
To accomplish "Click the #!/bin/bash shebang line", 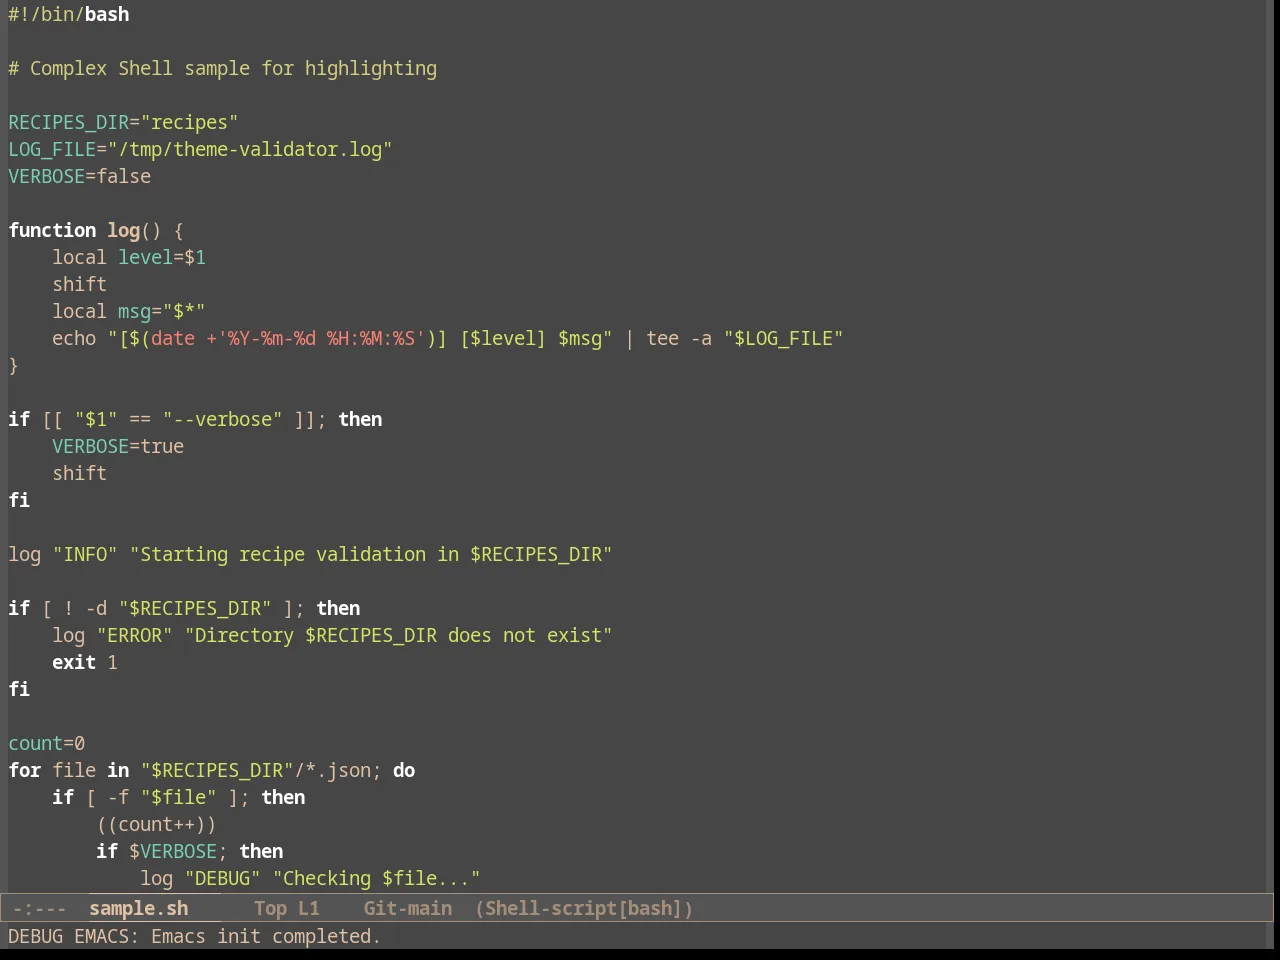I will [69, 14].
